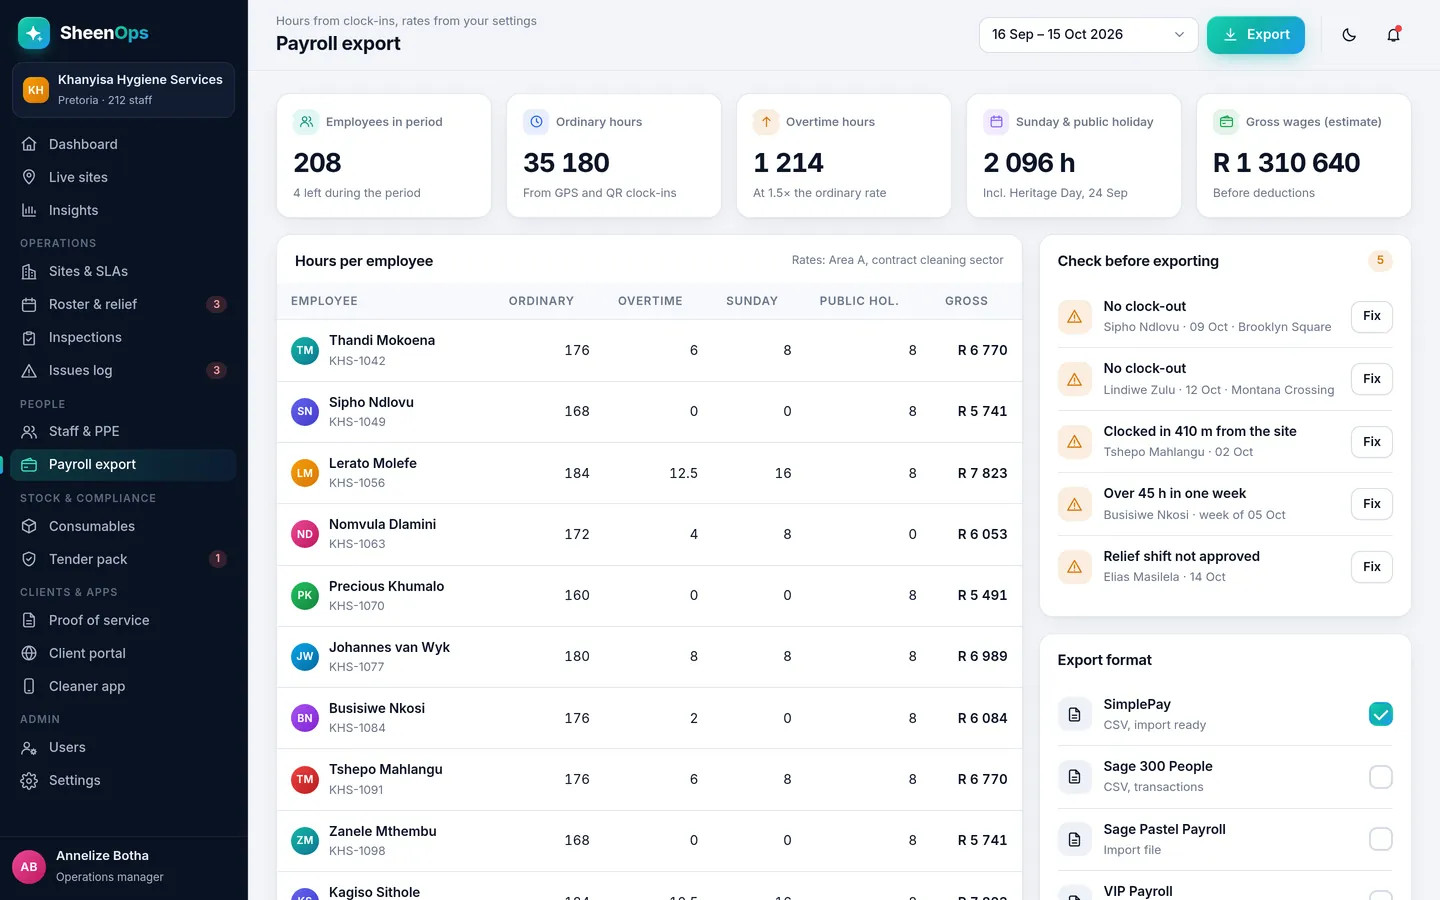The height and width of the screenshot is (900, 1440).
Task: Open notifications bell icon
Action: (1393, 35)
